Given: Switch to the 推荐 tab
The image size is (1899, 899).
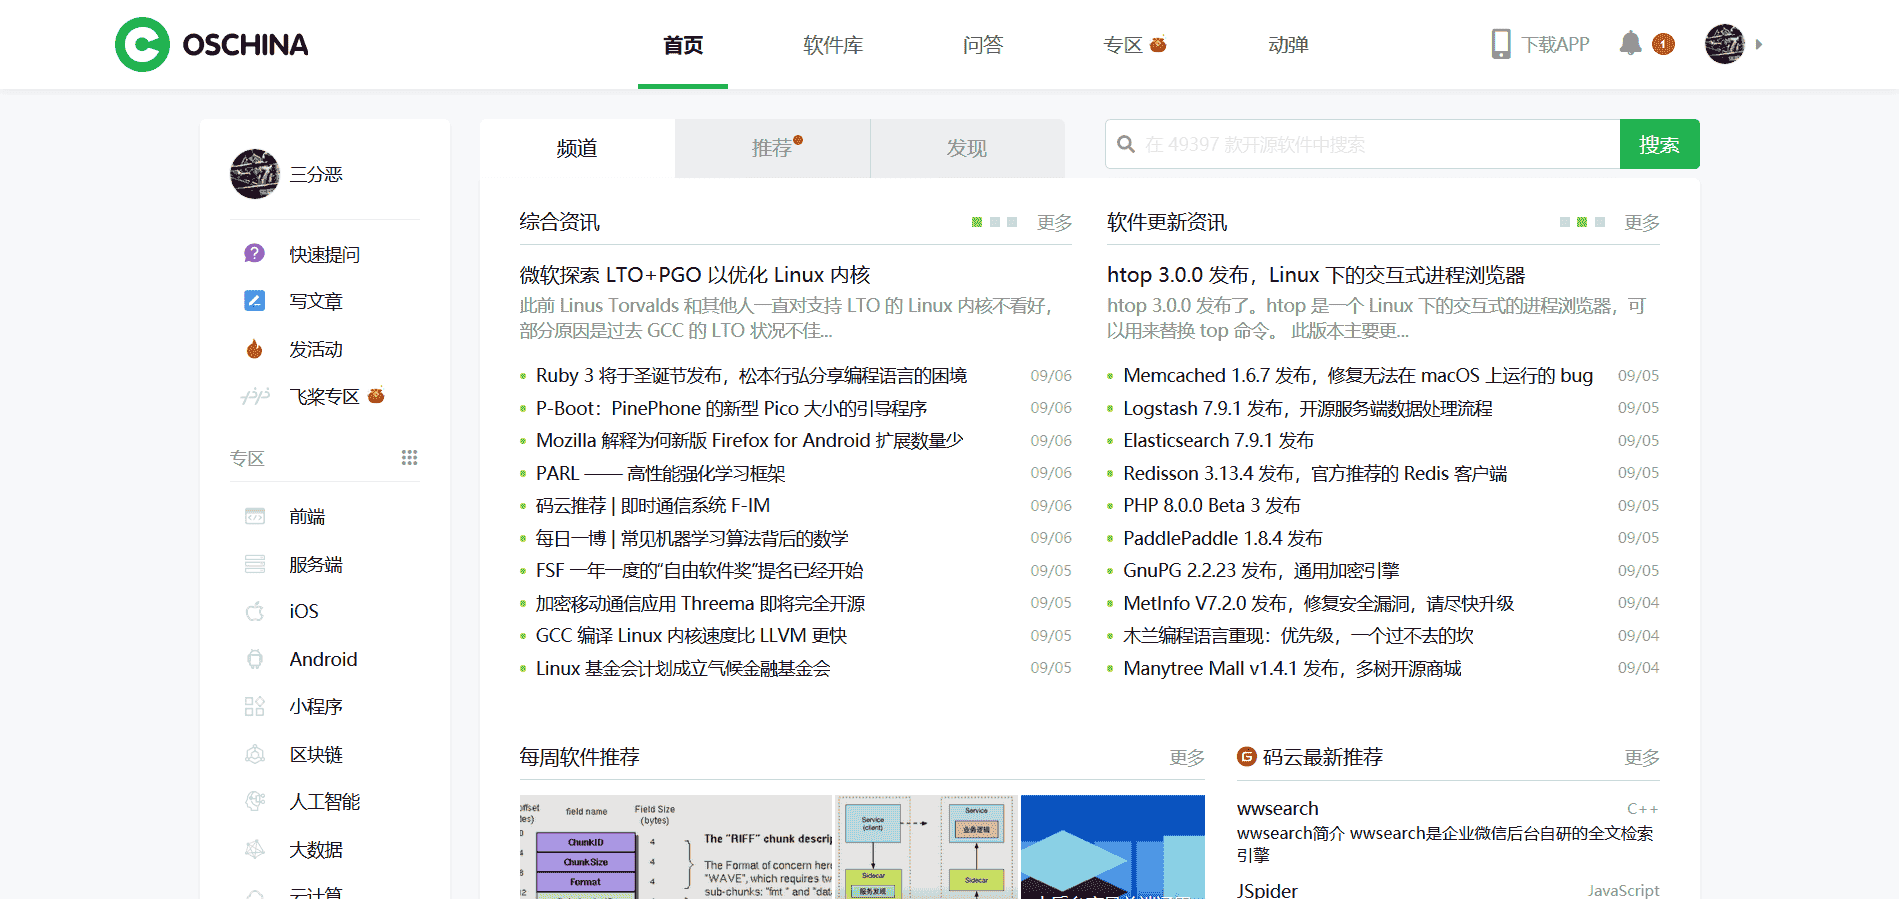Looking at the screenshot, I should (x=772, y=149).
